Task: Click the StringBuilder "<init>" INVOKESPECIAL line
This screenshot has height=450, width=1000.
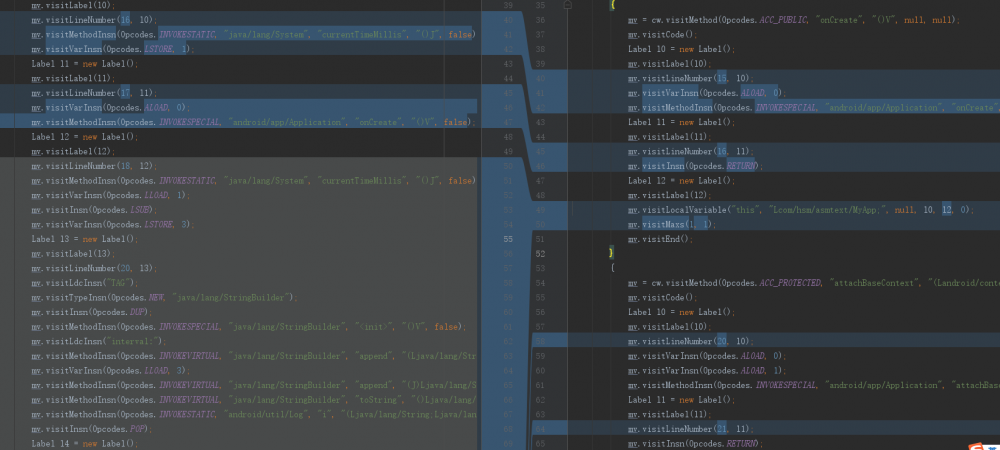Action: point(249,327)
